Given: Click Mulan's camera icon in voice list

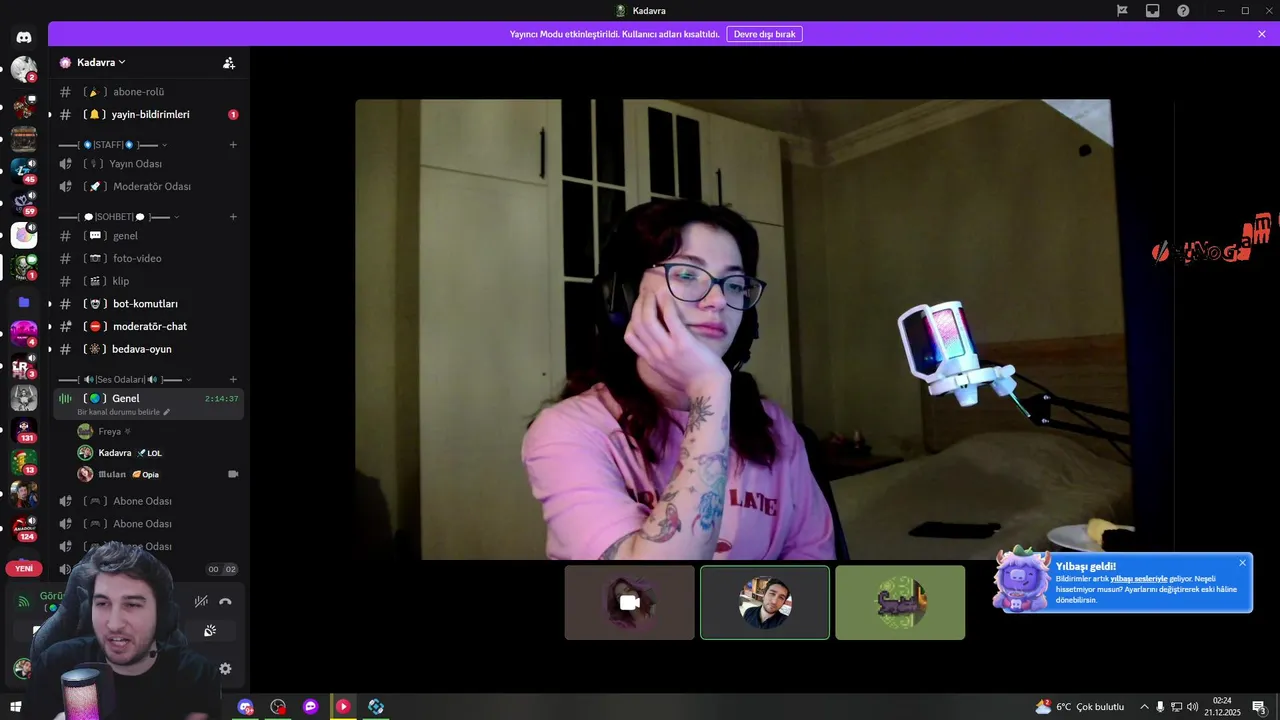Looking at the screenshot, I should click(x=233, y=474).
